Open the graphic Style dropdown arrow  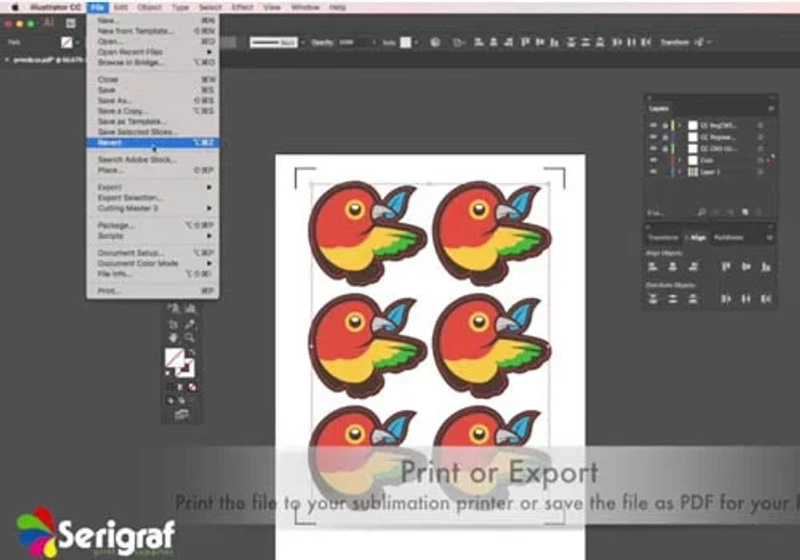(416, 42)
